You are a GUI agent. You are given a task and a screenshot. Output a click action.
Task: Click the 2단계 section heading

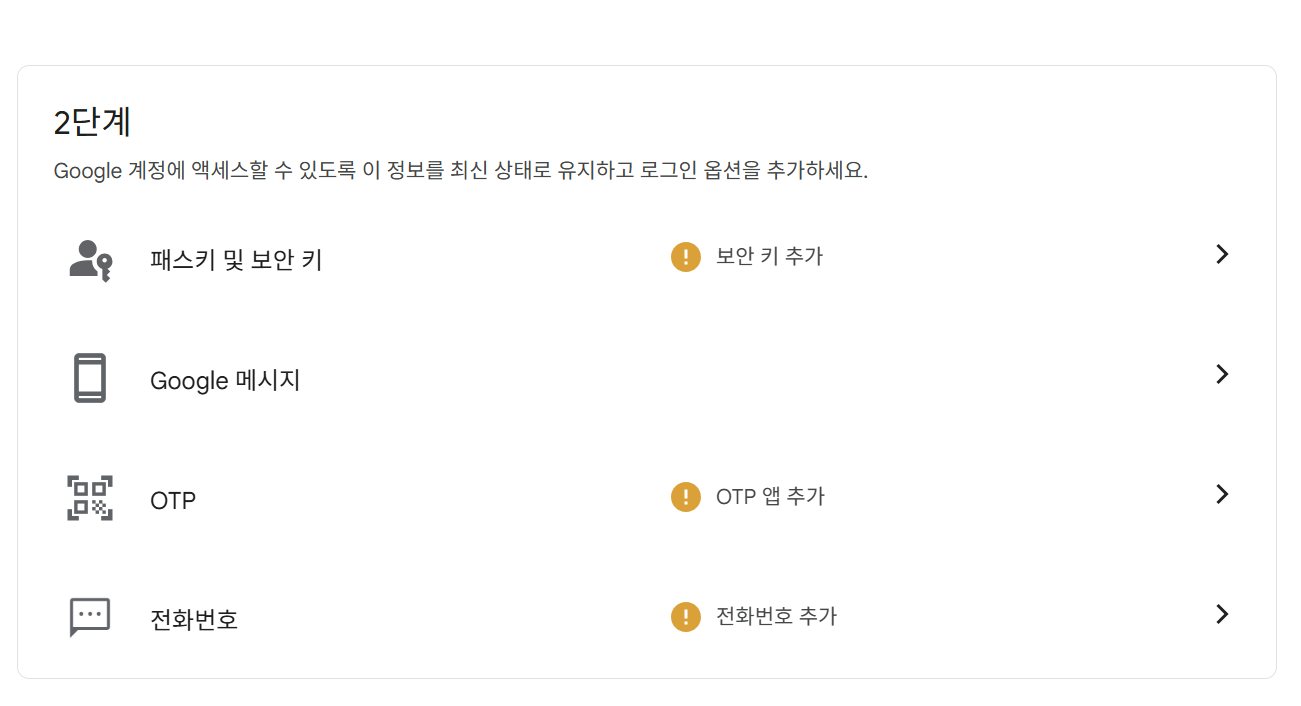point(92,123)
